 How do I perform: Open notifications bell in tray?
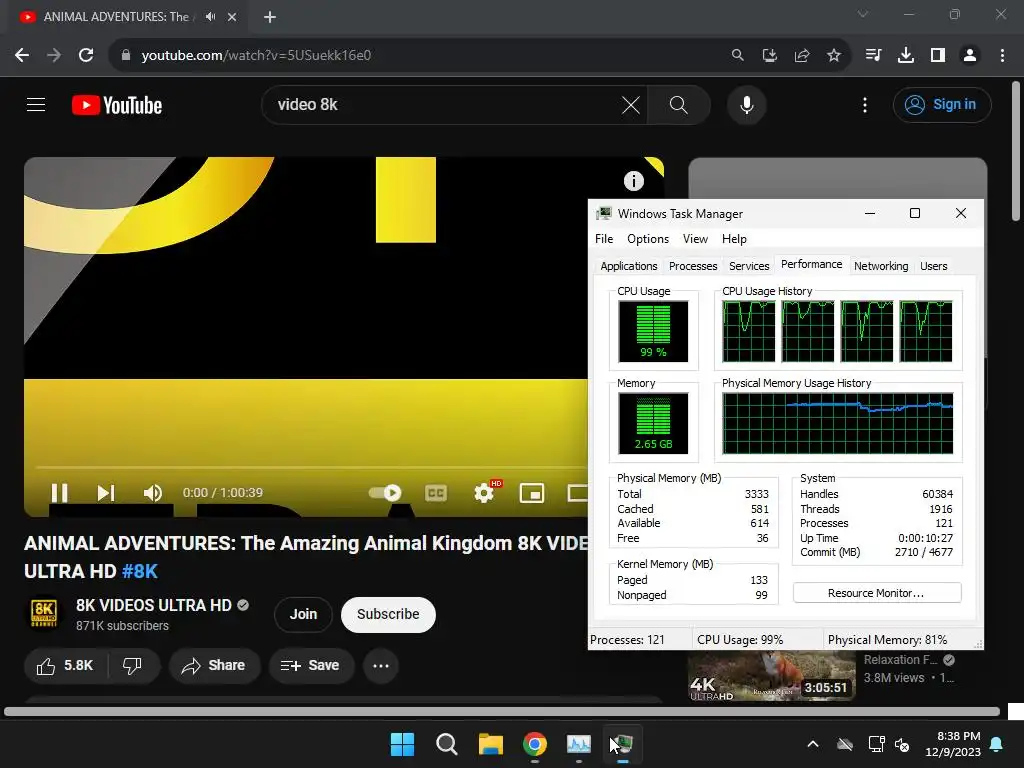[x=997, y=744]
